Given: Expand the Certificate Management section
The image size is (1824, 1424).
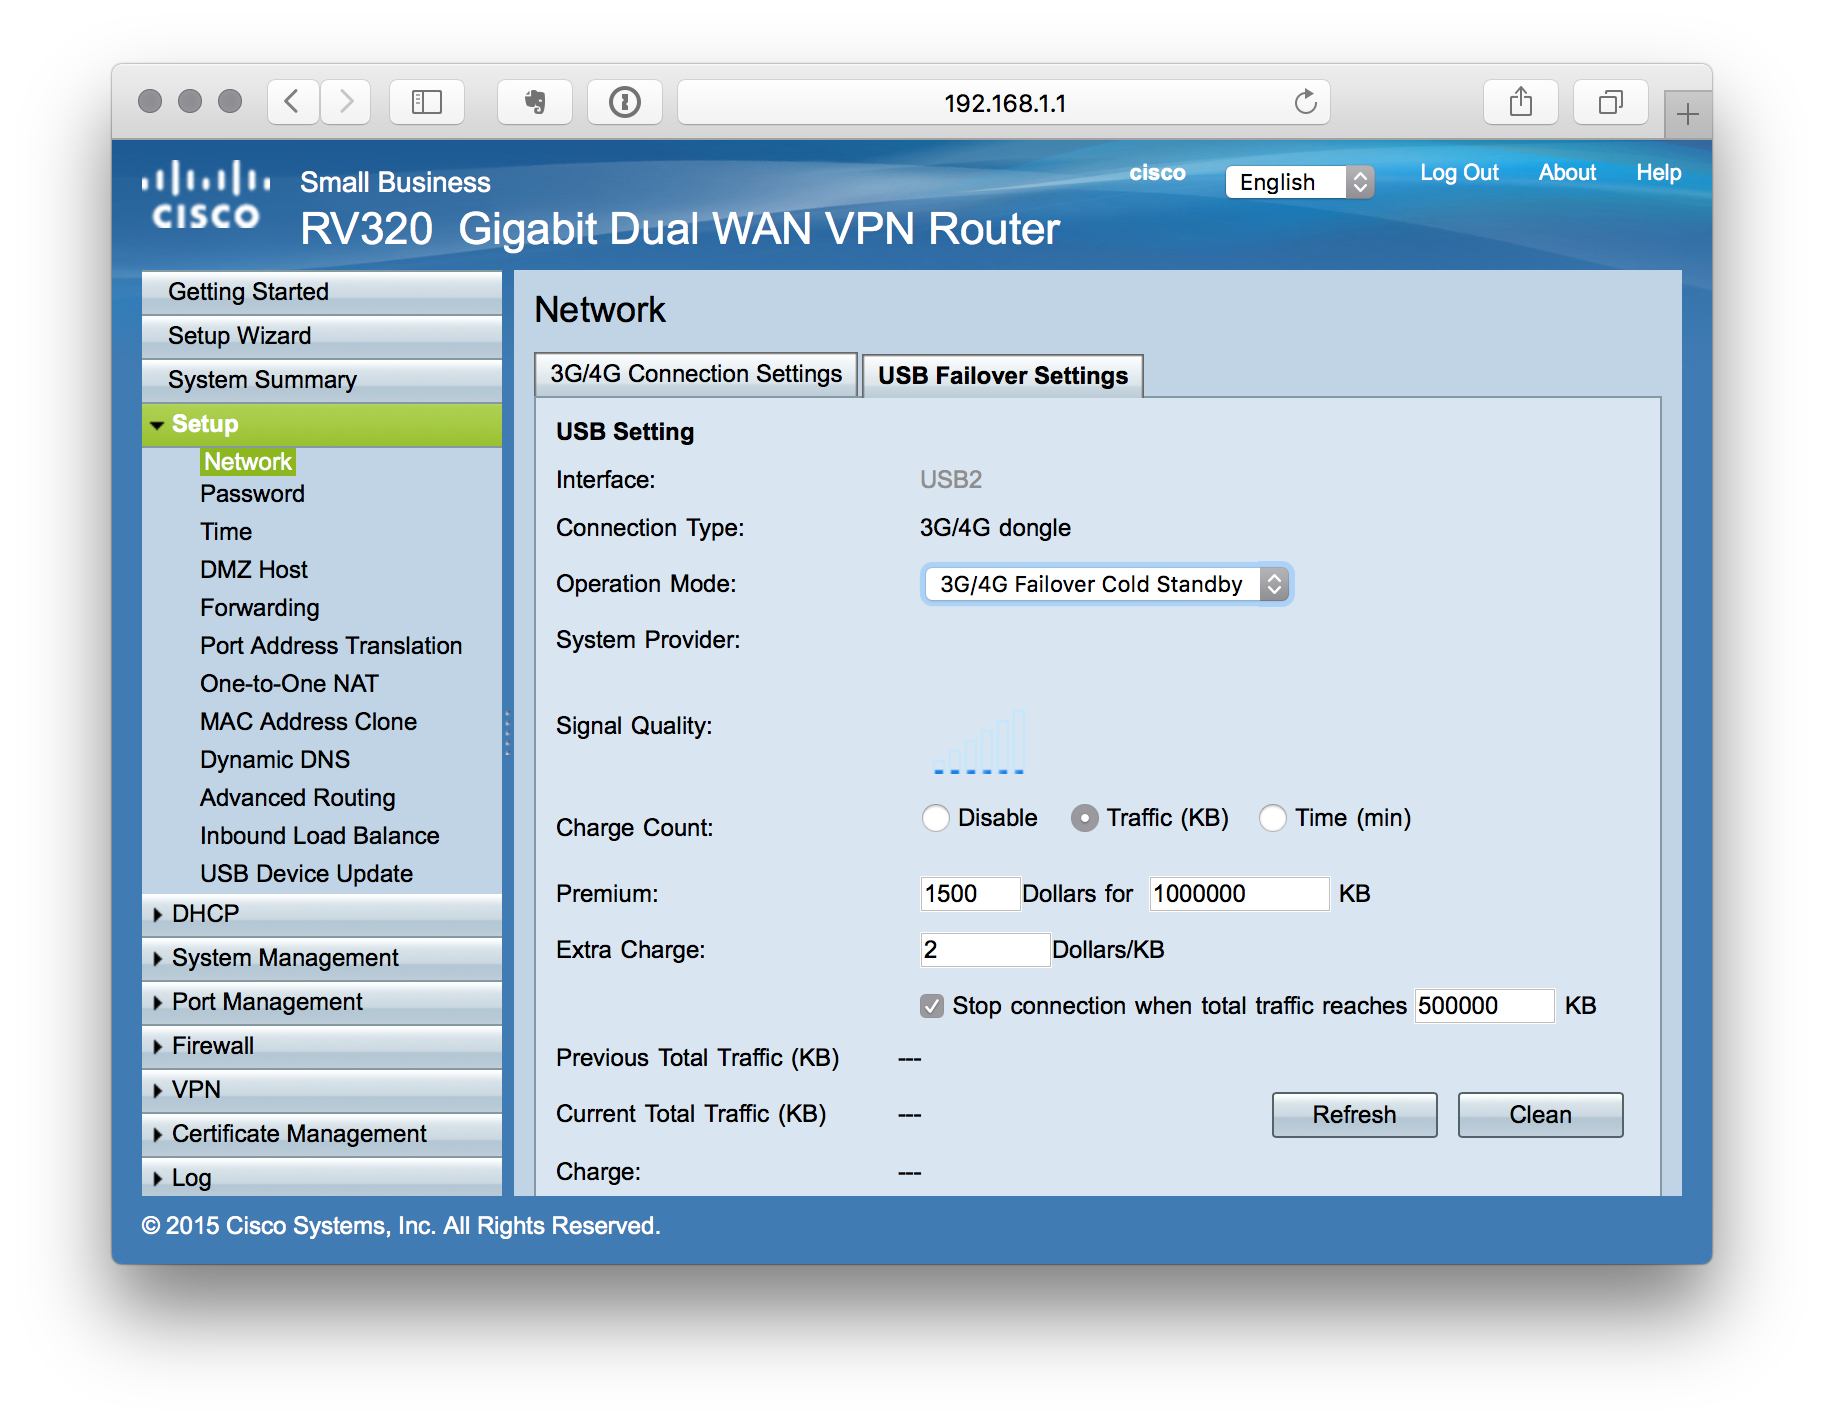Looking at the screenshot, I should [322, 1134].
